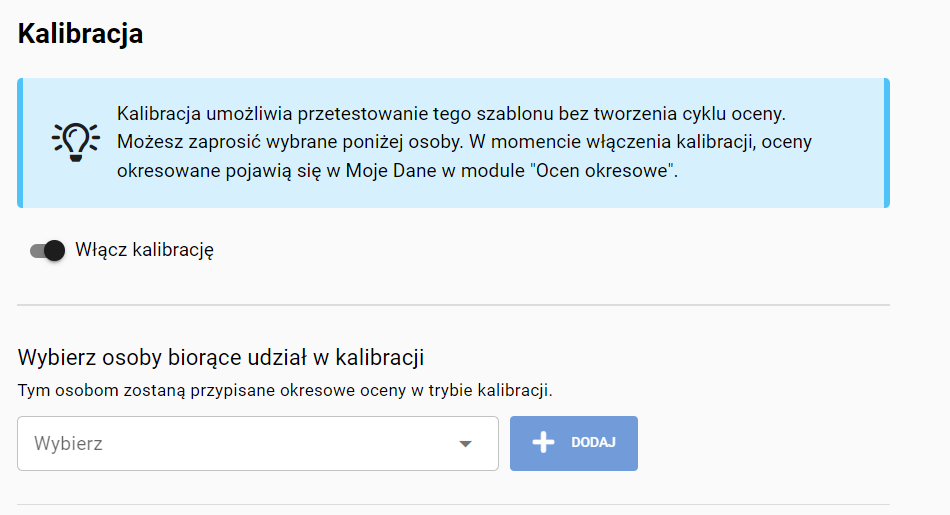Click the left blue edge of the info banner
This screenshot has height=515, width=950.
(x=20, y=143)
